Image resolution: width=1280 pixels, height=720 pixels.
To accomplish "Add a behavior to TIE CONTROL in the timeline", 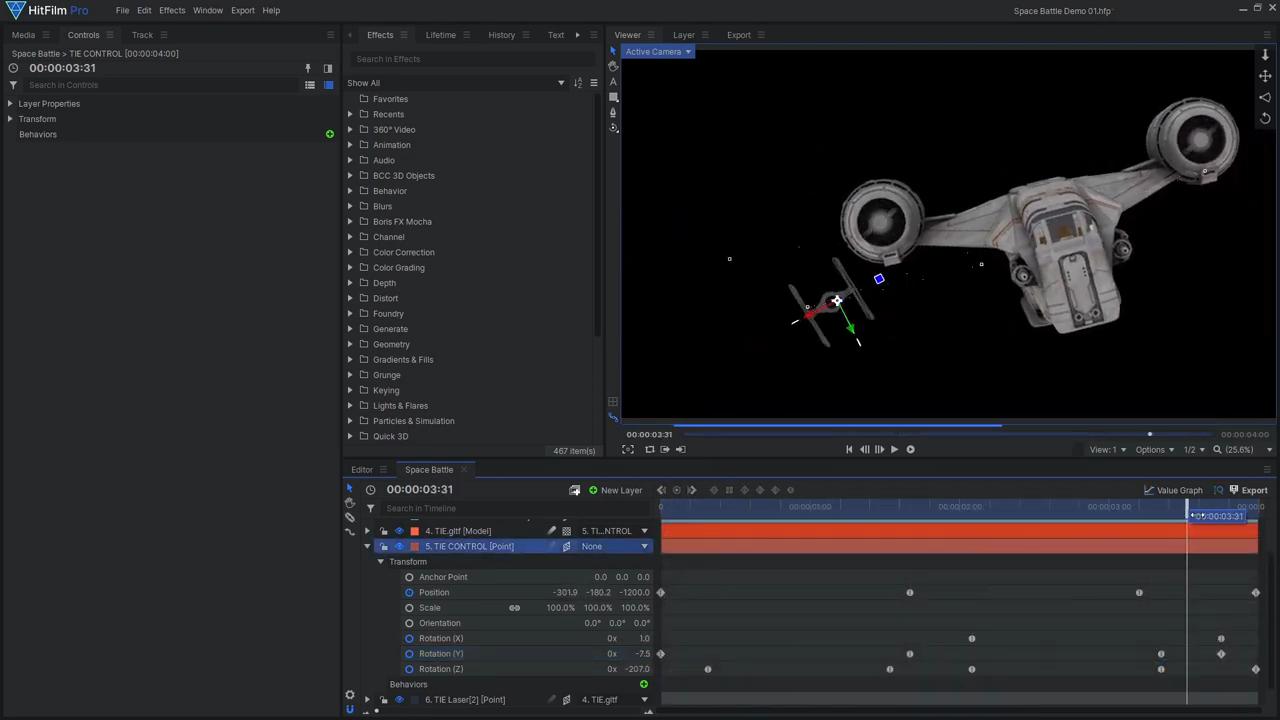I will coord(644,684).
